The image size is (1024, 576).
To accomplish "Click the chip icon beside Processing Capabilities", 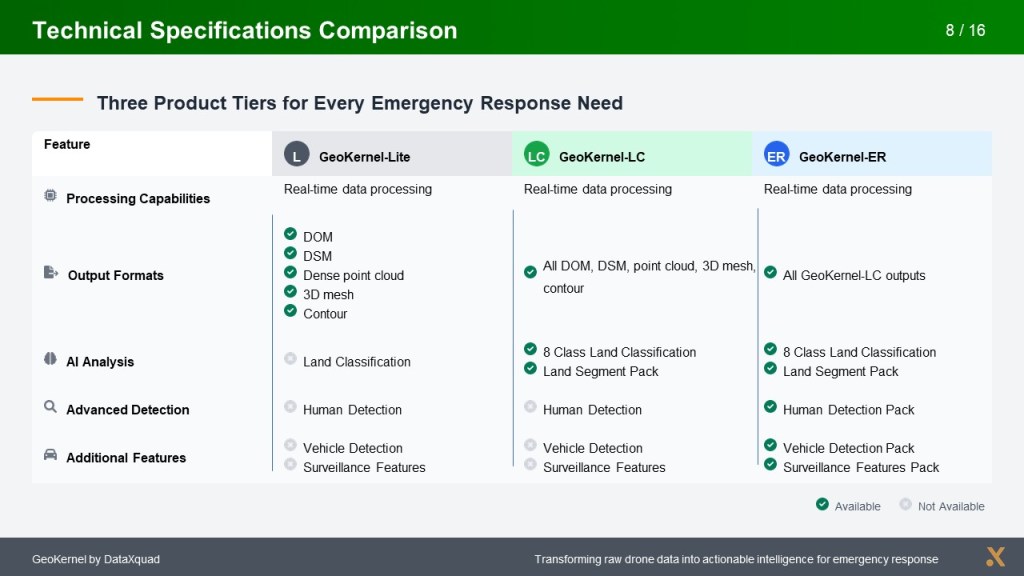I will (50, 197).
